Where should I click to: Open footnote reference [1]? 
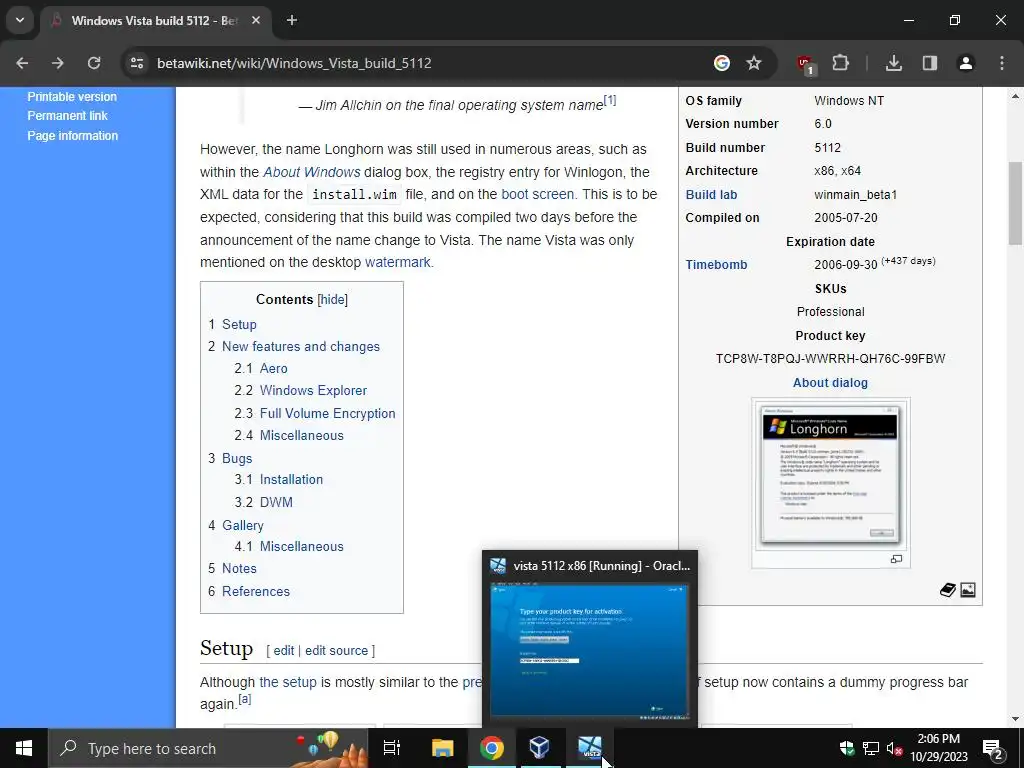610,100
